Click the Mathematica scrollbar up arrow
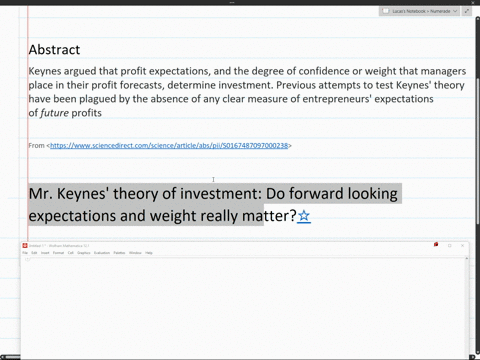 pos(466,259)
